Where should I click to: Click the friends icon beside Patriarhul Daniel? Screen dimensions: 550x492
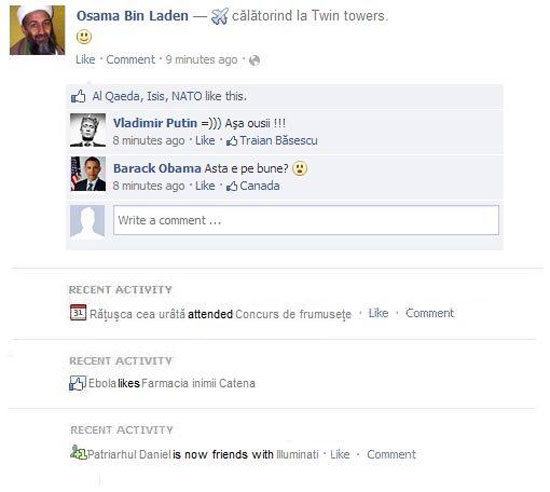(78, 452)
